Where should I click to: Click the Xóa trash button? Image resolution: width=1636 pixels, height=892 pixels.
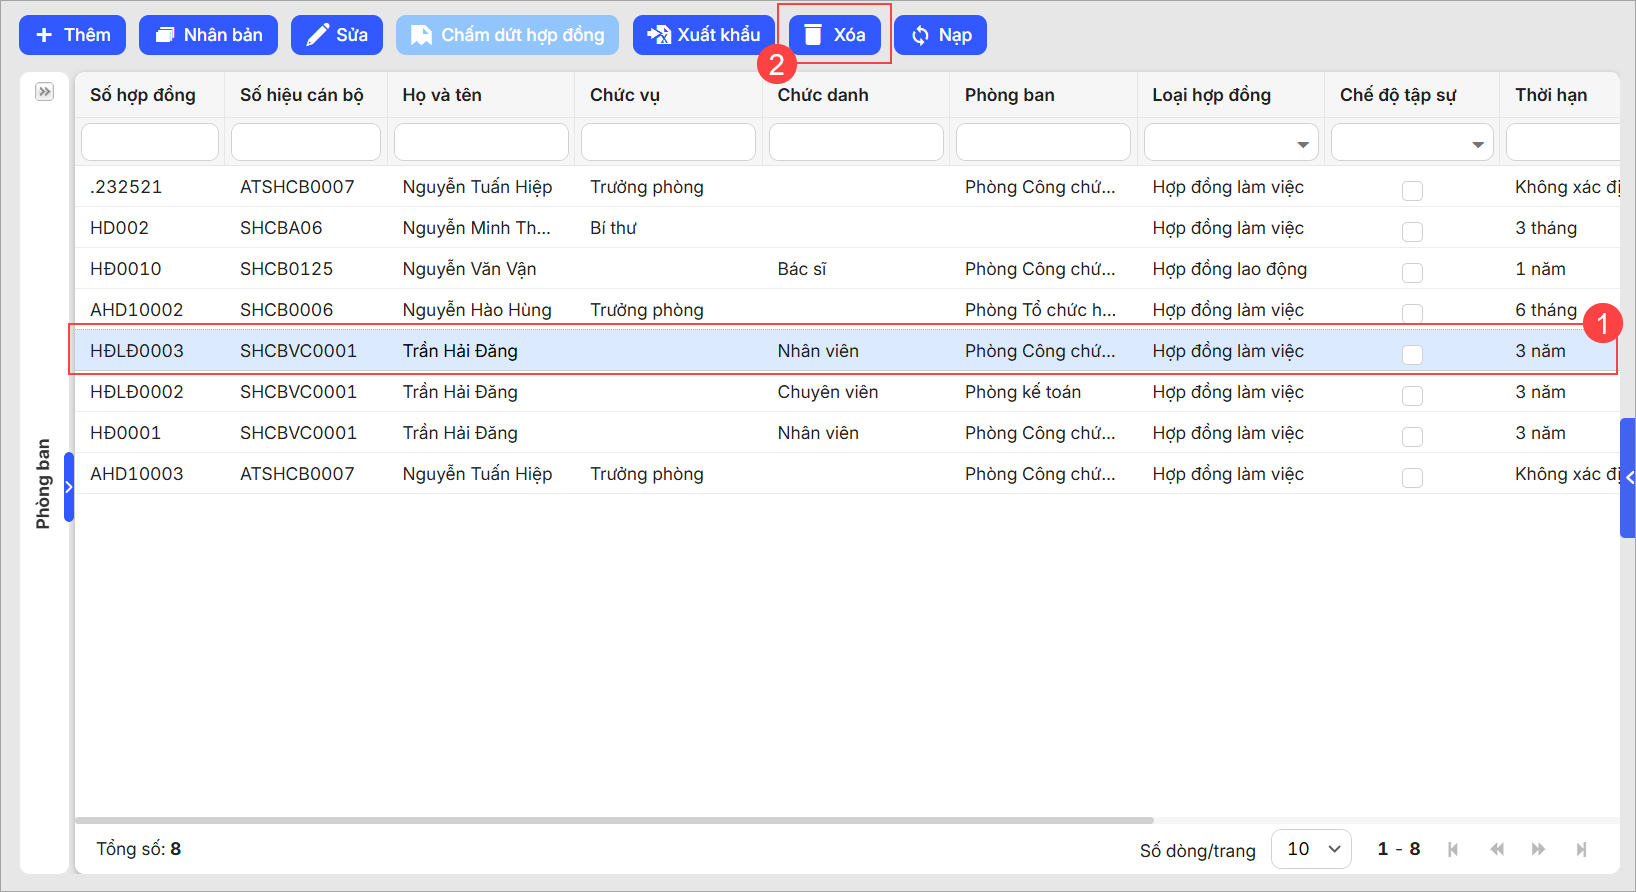(x=834, y=35)
